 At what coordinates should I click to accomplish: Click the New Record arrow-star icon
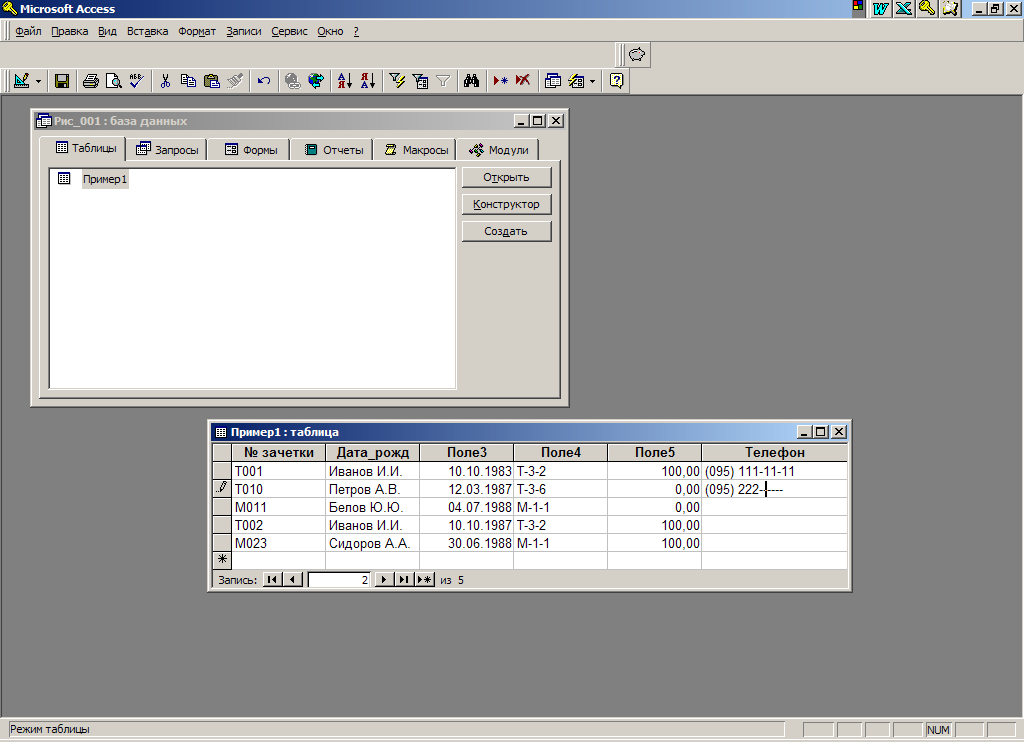(x=500, y=81)
